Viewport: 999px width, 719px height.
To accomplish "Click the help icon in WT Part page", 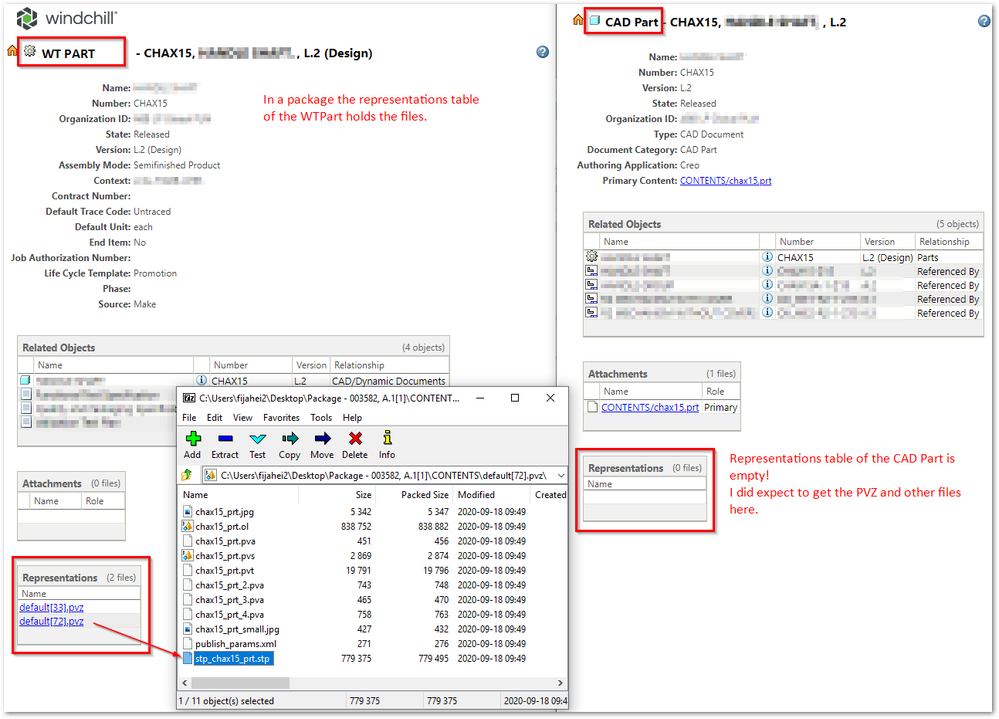I will [542, 52].
